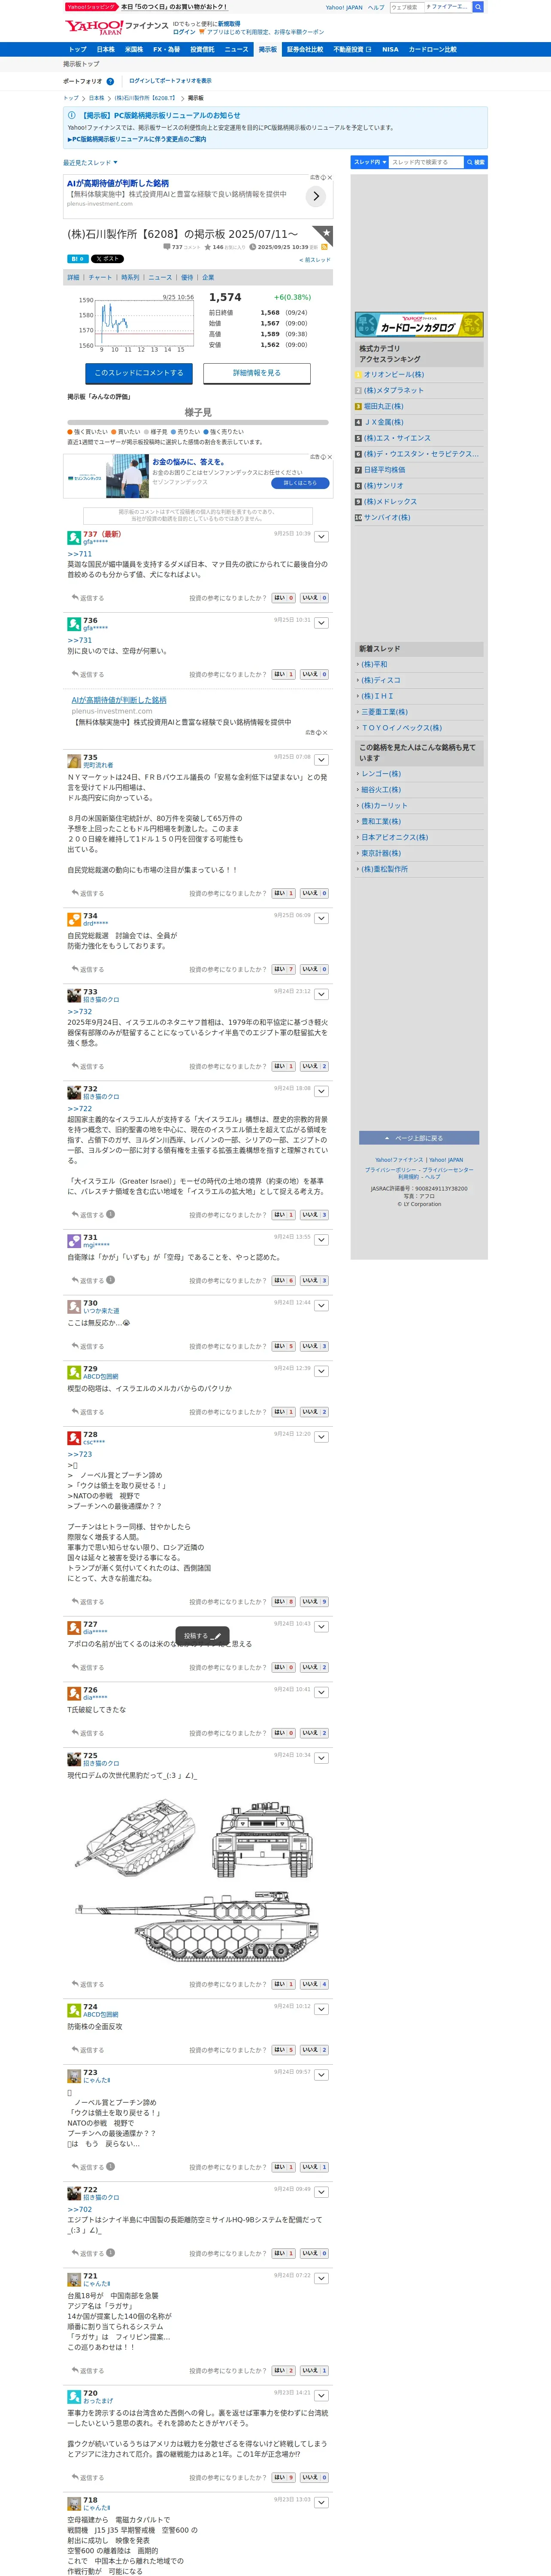The width and height of the screenshot is (551, 2576).
Task: Click avatar of post 725 招き猫のクロ
Action: (x=74, y=1760)
